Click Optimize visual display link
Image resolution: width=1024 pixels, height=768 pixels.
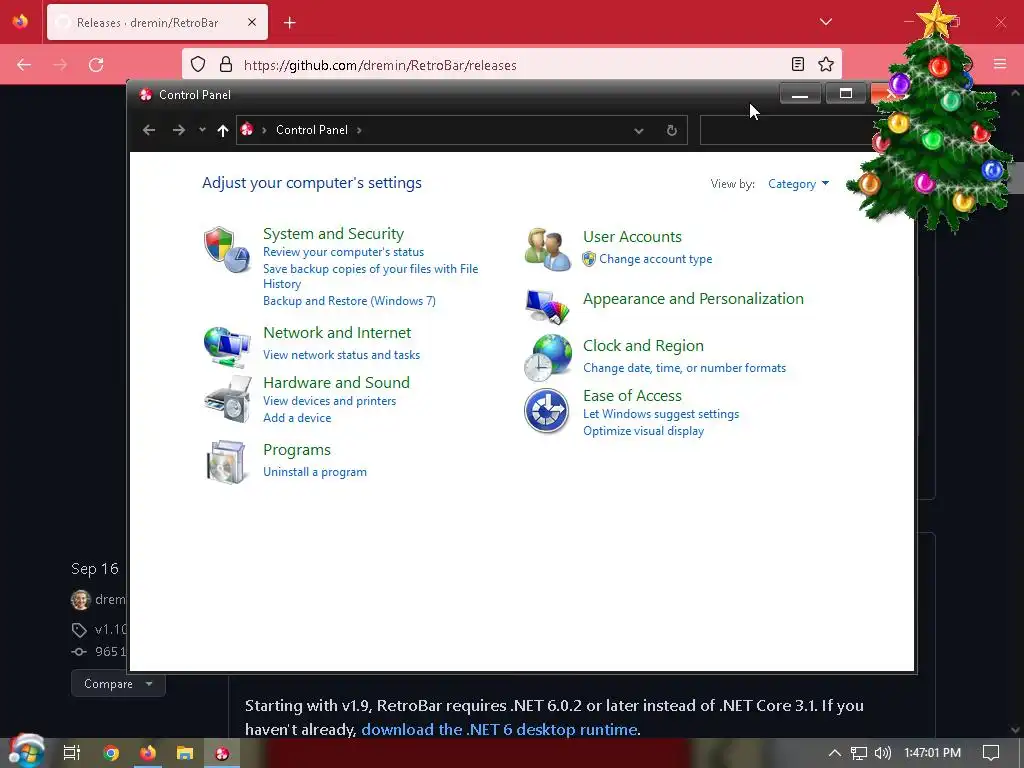pos(643,431)
